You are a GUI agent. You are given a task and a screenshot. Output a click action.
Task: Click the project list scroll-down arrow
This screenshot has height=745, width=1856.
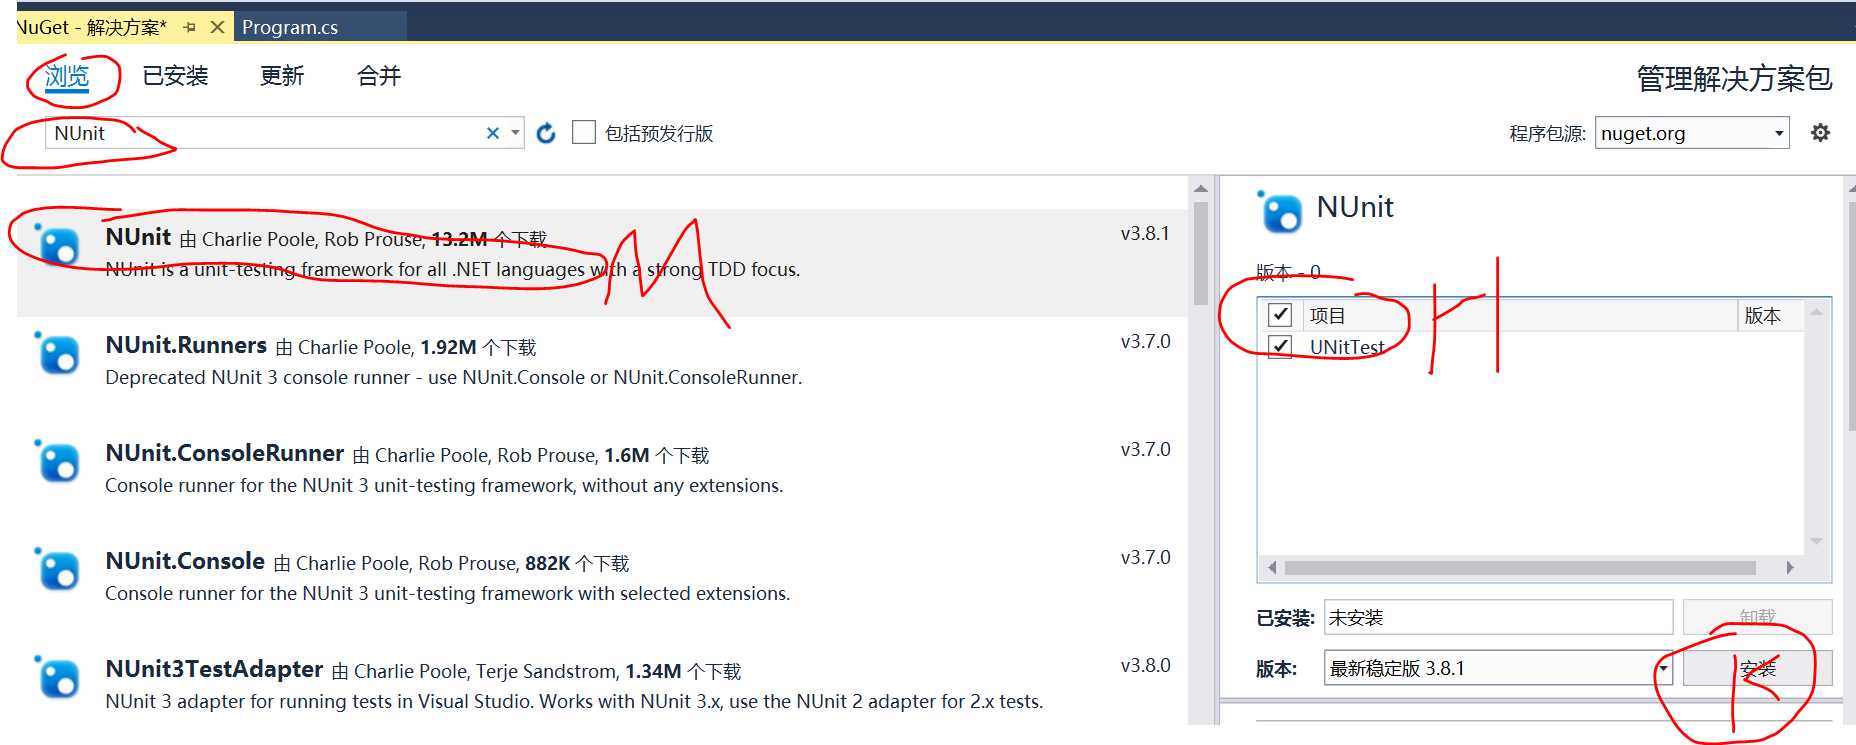click(1816, 541)
